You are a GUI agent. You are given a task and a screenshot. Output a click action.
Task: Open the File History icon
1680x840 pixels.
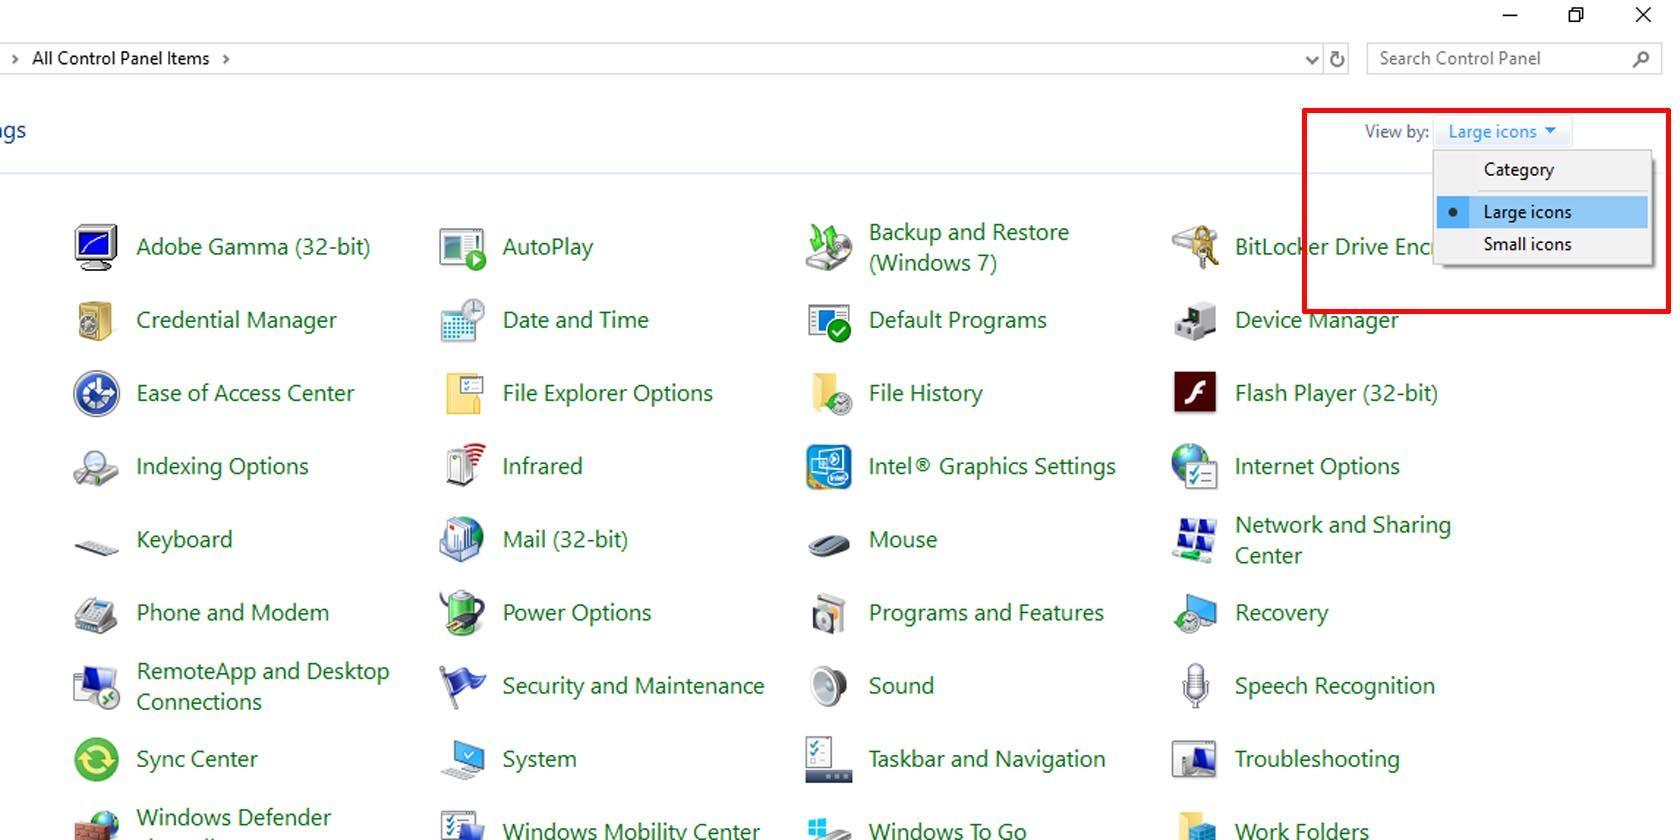pos(831,393)
